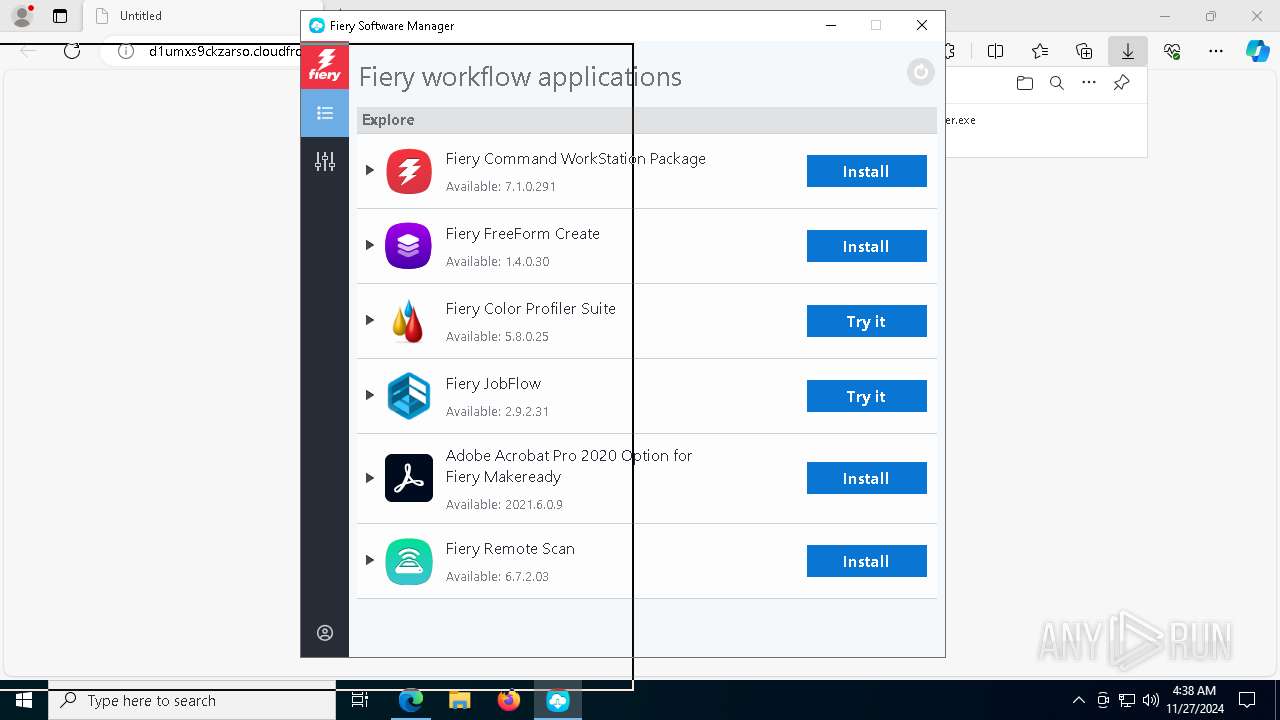Open Edge favorites star icon
The width and height of the screenshot is (1280, 720).
click(1040, 51)
